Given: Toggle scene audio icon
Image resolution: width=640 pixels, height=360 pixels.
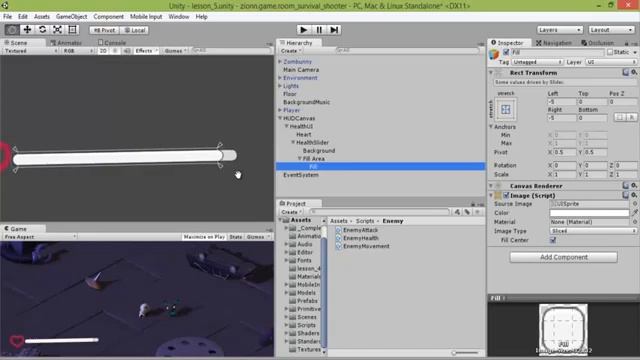Looking at the screenshot, I should point(127,51).
